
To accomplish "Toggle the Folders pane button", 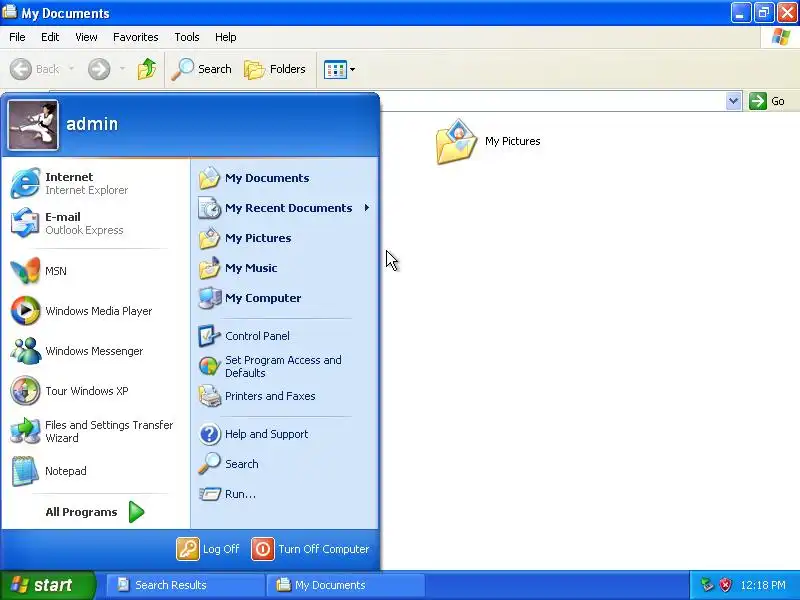I will (x=274, y=69).
